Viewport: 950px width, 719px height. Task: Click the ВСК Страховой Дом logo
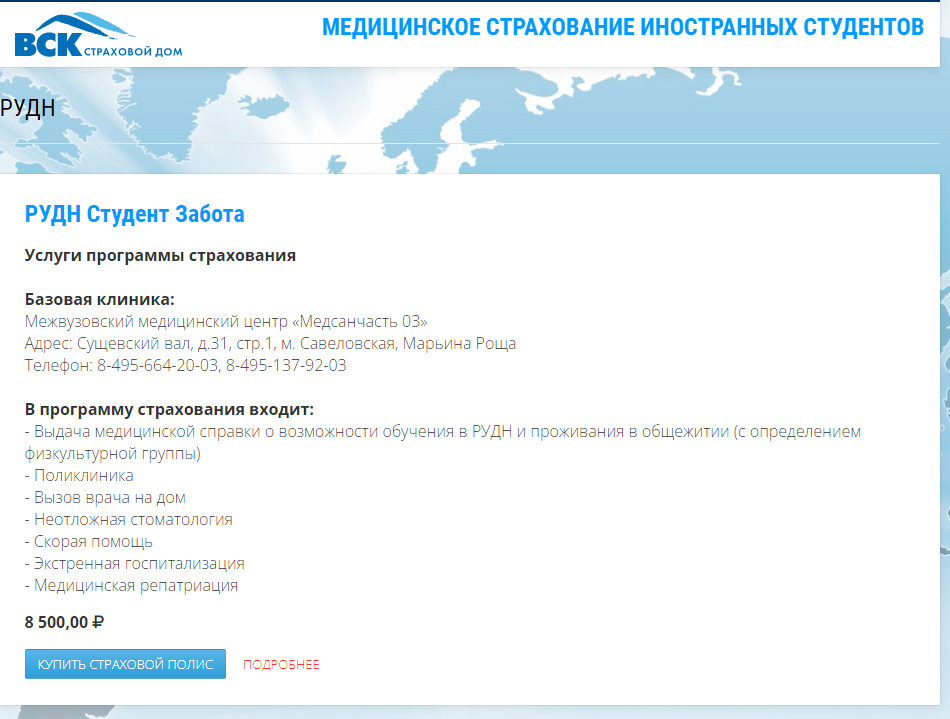tap(98, 35)
